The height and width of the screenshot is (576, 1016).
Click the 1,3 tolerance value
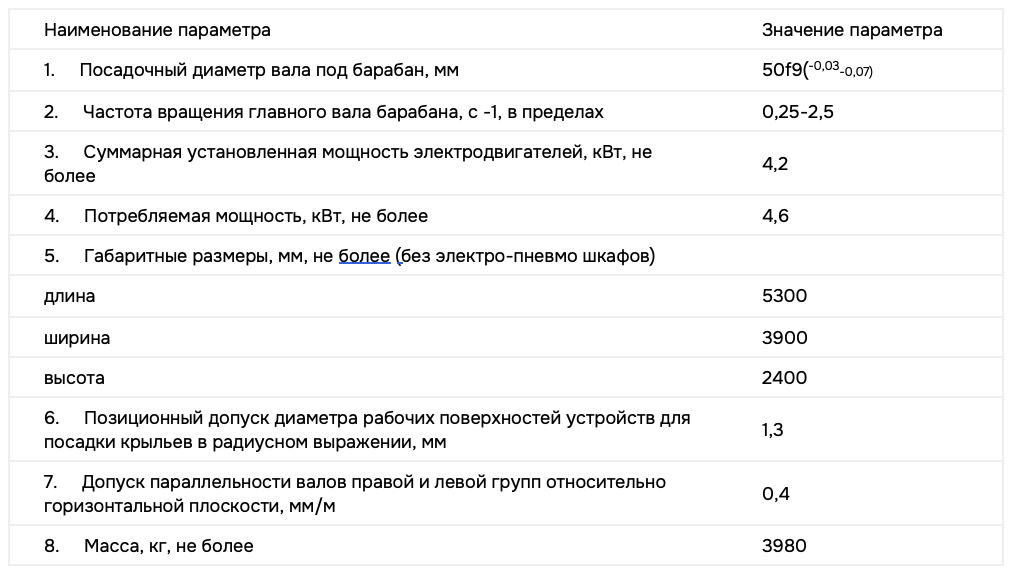[774, 430]
